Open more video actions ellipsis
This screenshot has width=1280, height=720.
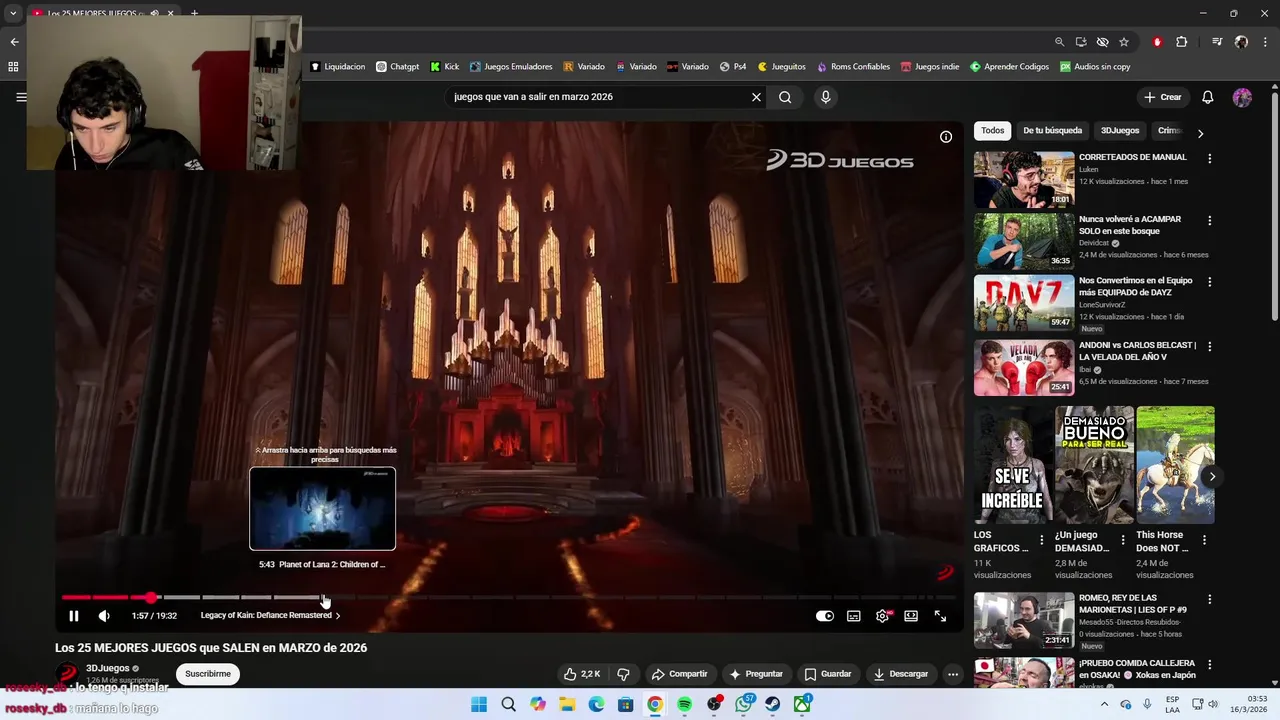tap(953, 674)
